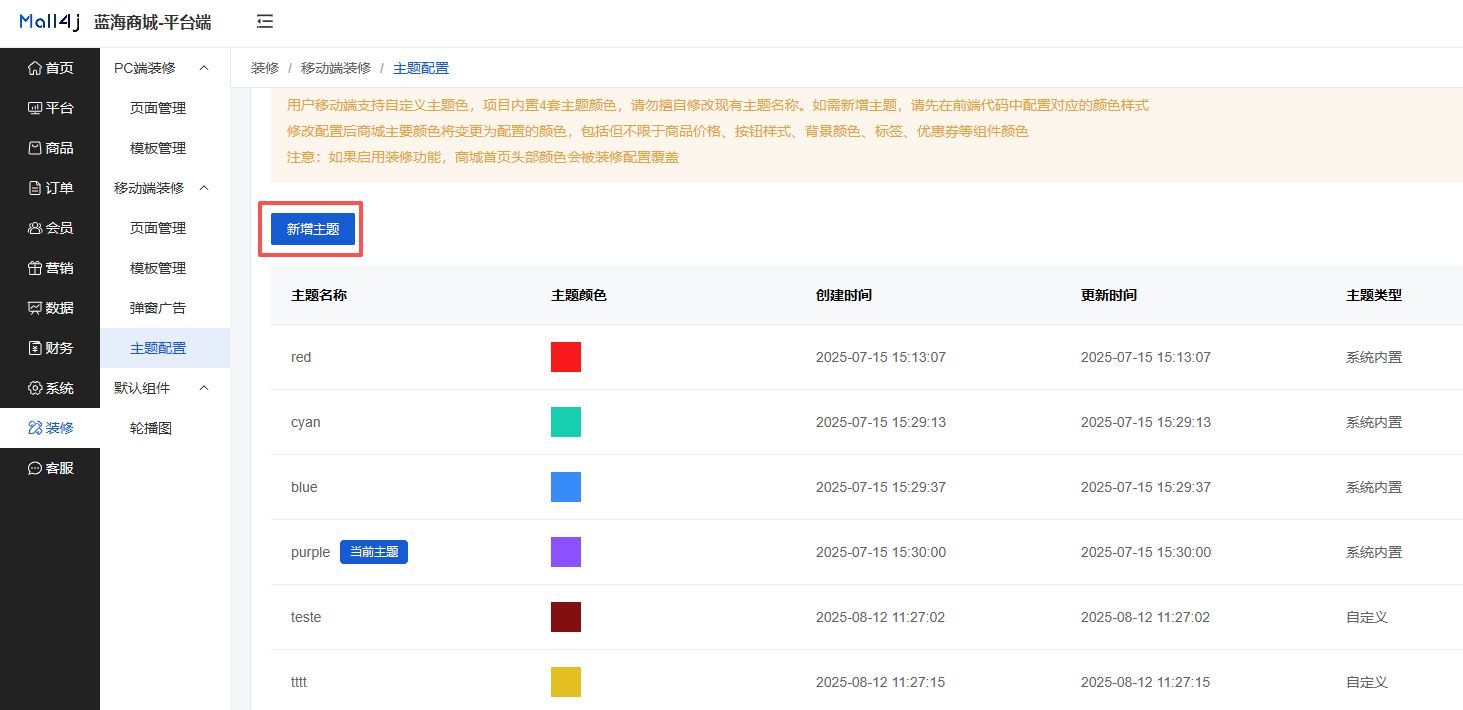Click the purple theme color swatch

(x=566, y=552)
